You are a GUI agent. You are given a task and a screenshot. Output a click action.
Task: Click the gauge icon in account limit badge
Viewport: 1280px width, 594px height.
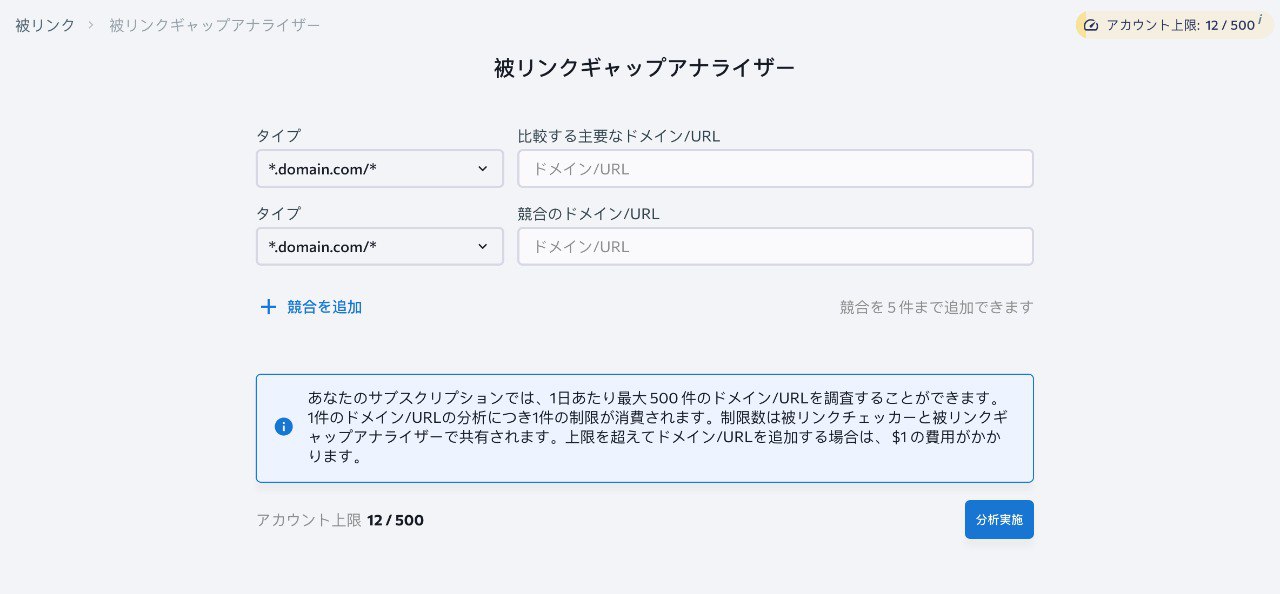click(1091, 25)
